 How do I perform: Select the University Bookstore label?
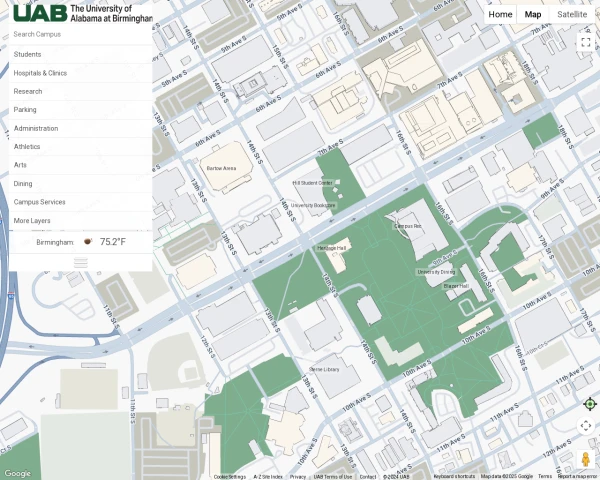click(313, 206)
